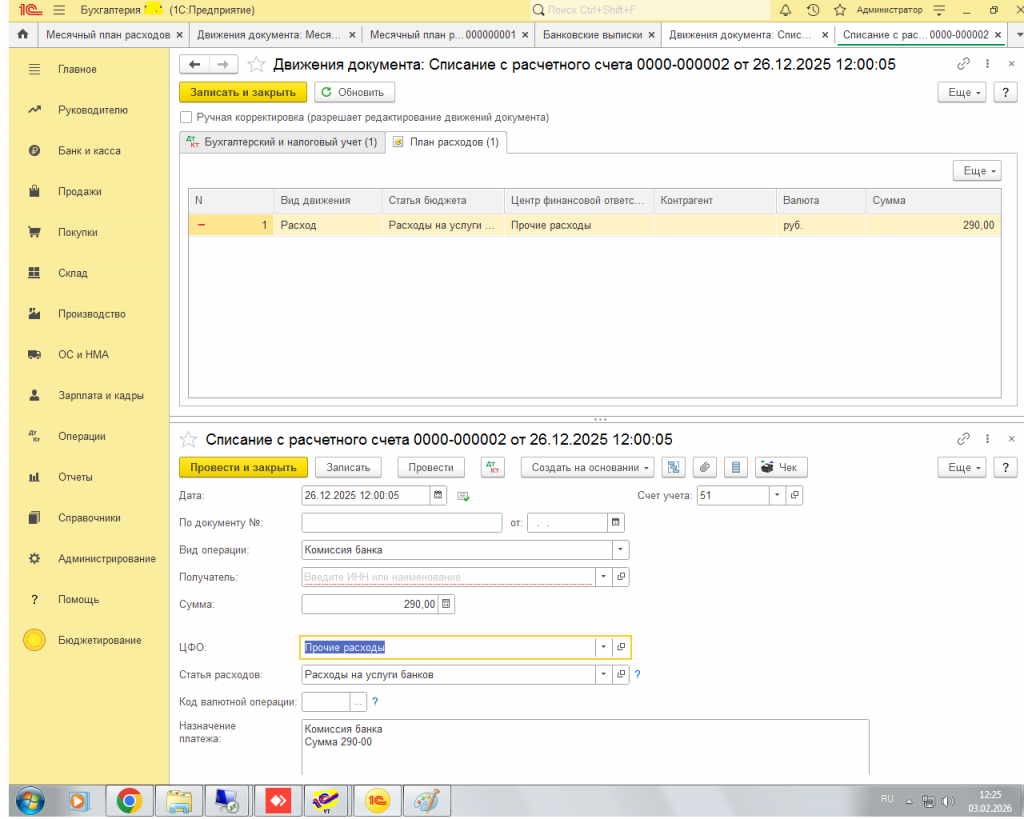Viewport: 1024px width, 819px height.
Task: Open Счет учета dropdown arrow
Action: coord(777,495)
